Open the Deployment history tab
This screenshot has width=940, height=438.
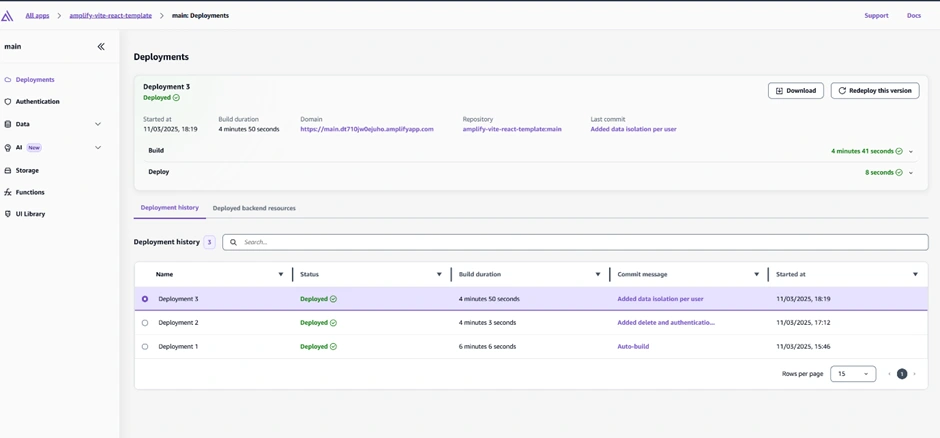[169, 208]
